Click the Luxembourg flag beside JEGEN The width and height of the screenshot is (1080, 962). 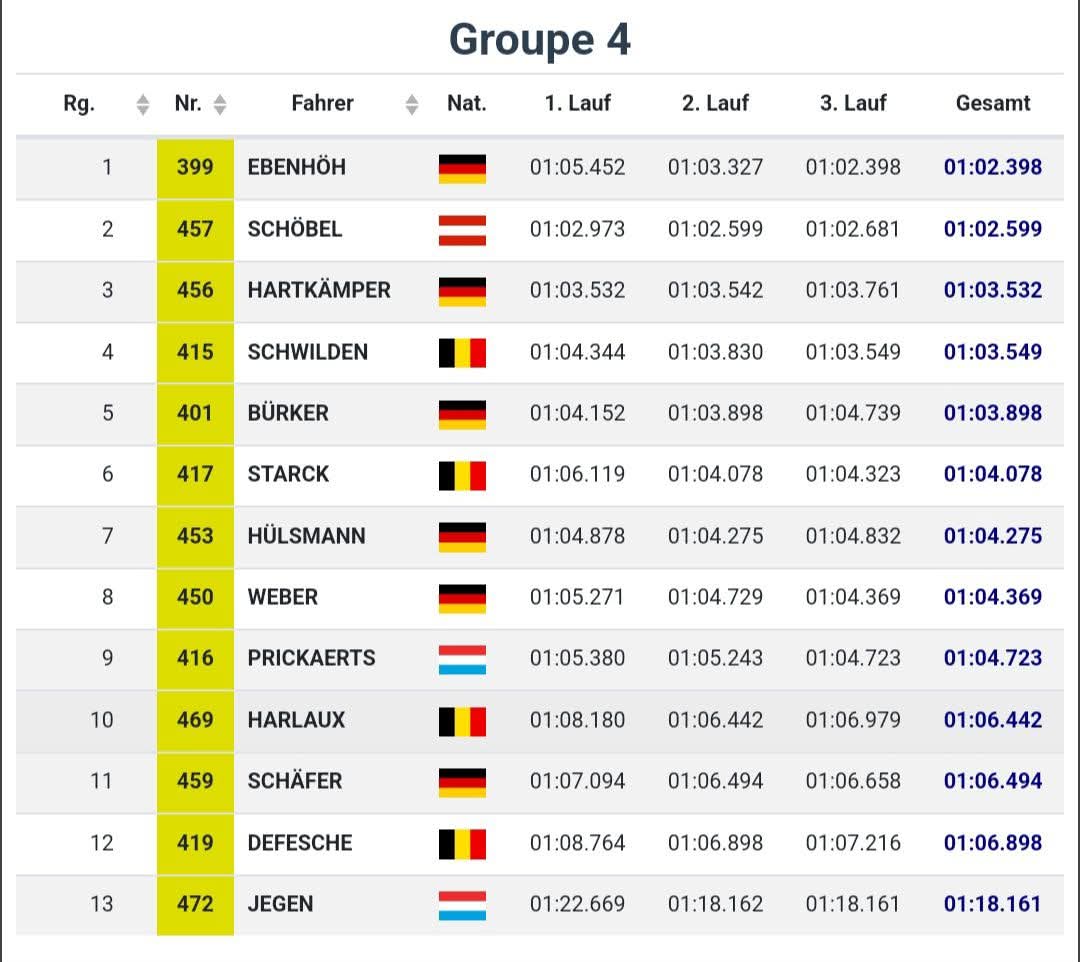[x=462, y=905]
